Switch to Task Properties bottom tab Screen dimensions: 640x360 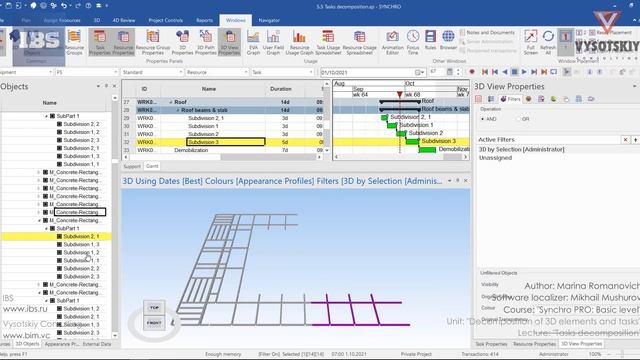tap(491, 344)
